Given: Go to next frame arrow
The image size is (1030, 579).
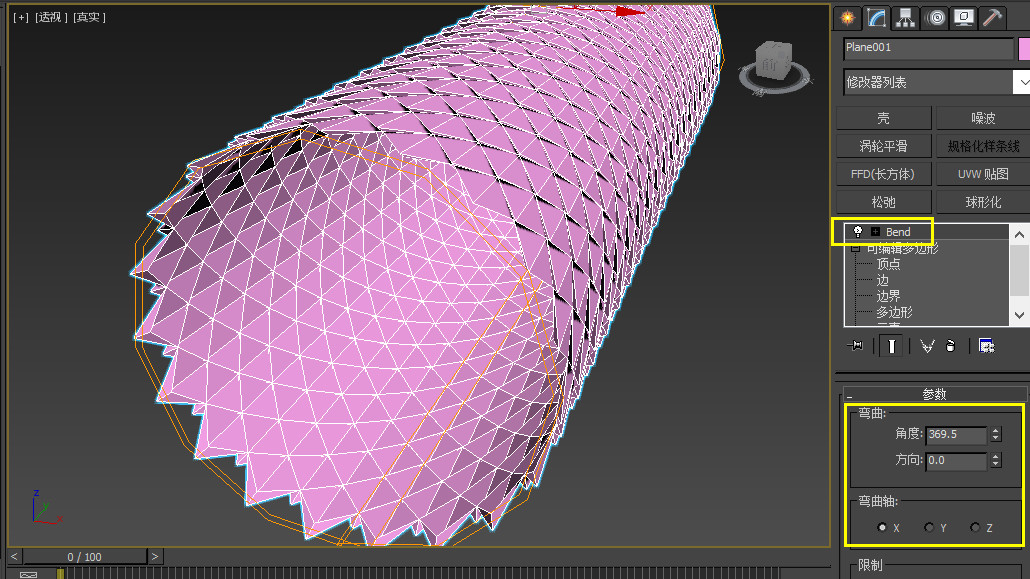Looking at the screenshot, I should pyautogui.click(x=155, y=557).
